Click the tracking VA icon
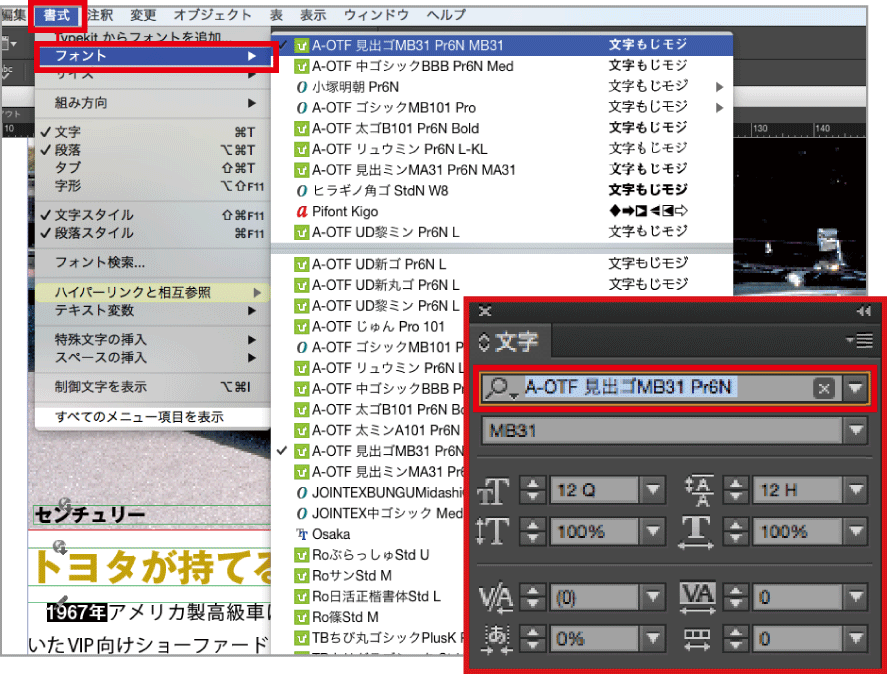The image size is (887, 674). (697, 598)
